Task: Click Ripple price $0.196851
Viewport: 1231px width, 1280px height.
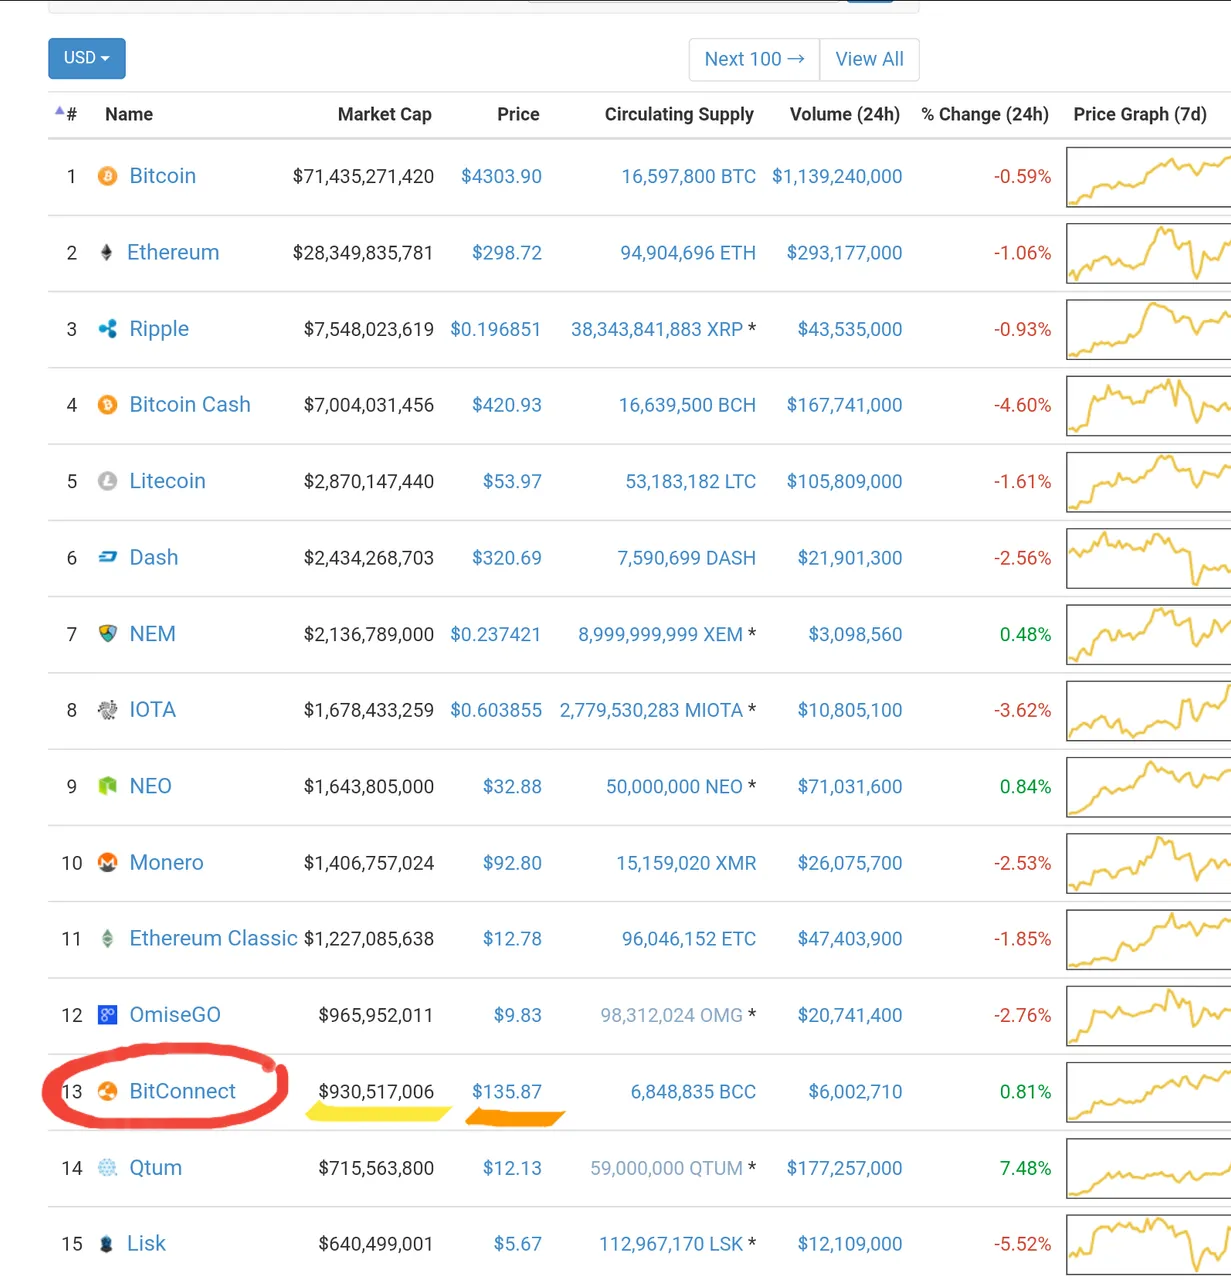Action: coord(495,329)
